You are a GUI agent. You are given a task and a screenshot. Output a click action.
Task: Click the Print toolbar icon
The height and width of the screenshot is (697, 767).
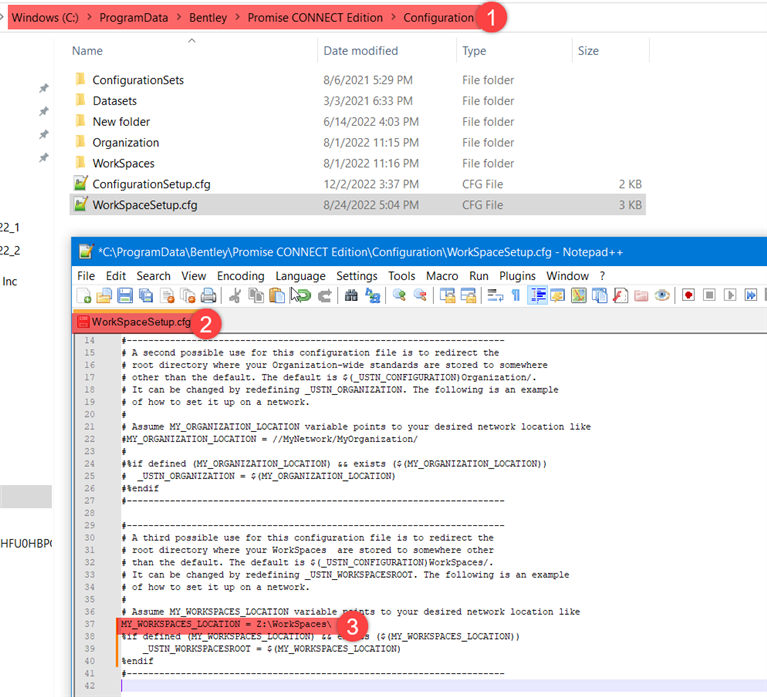208,295
